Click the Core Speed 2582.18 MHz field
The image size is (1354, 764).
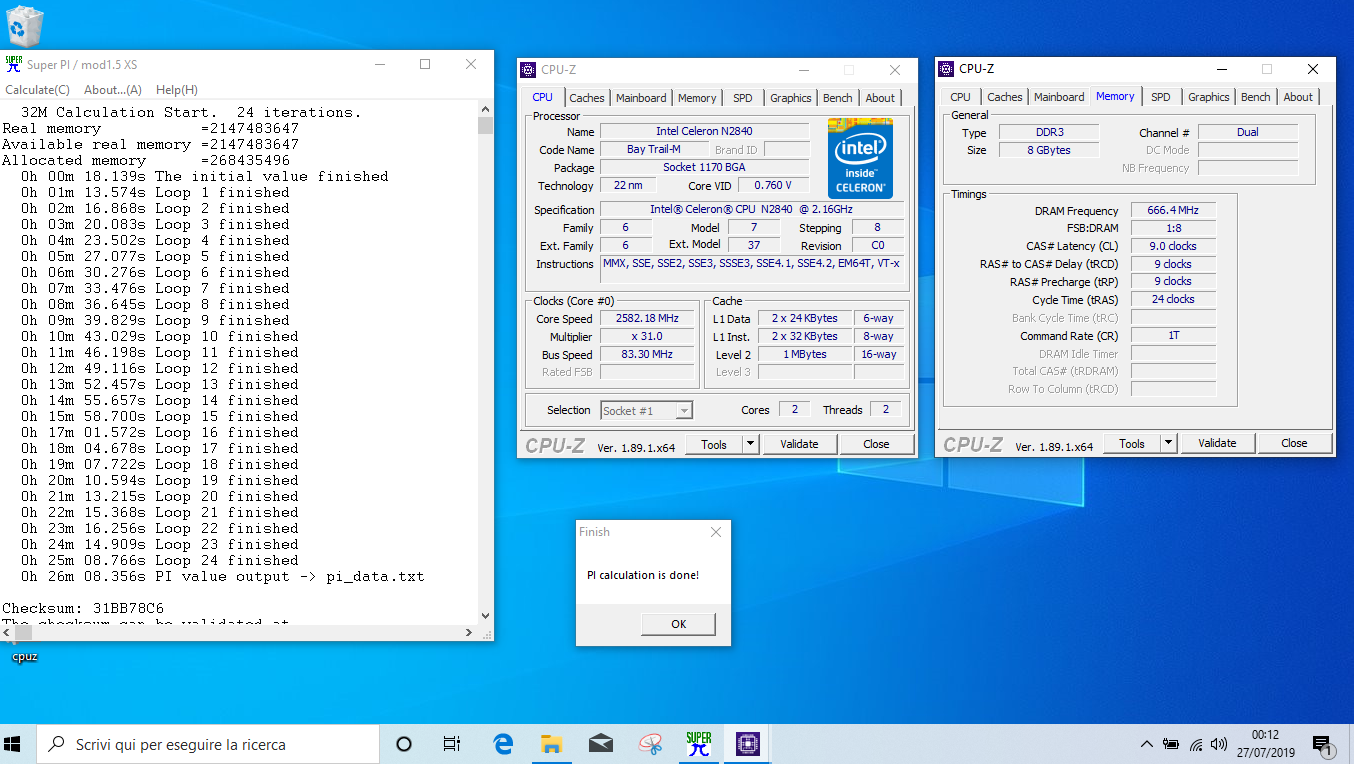pyautogui.click(x=647, y=318)
